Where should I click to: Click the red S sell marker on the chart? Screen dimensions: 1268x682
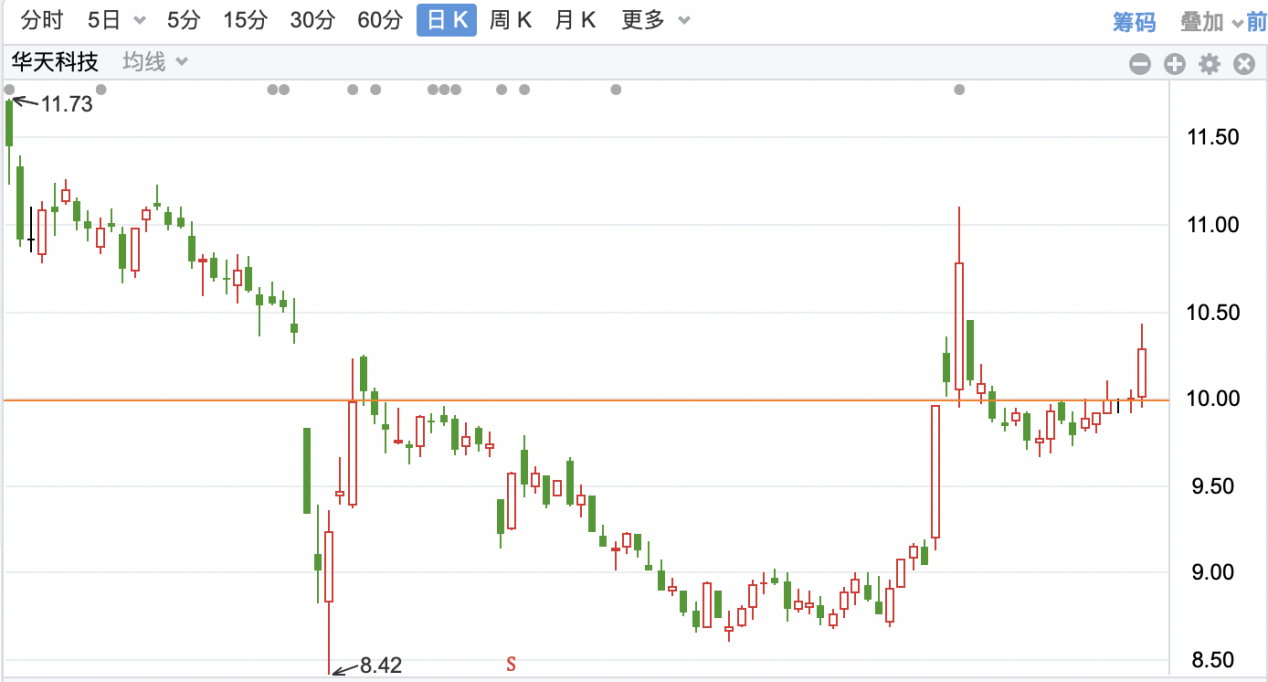[511, 663]
